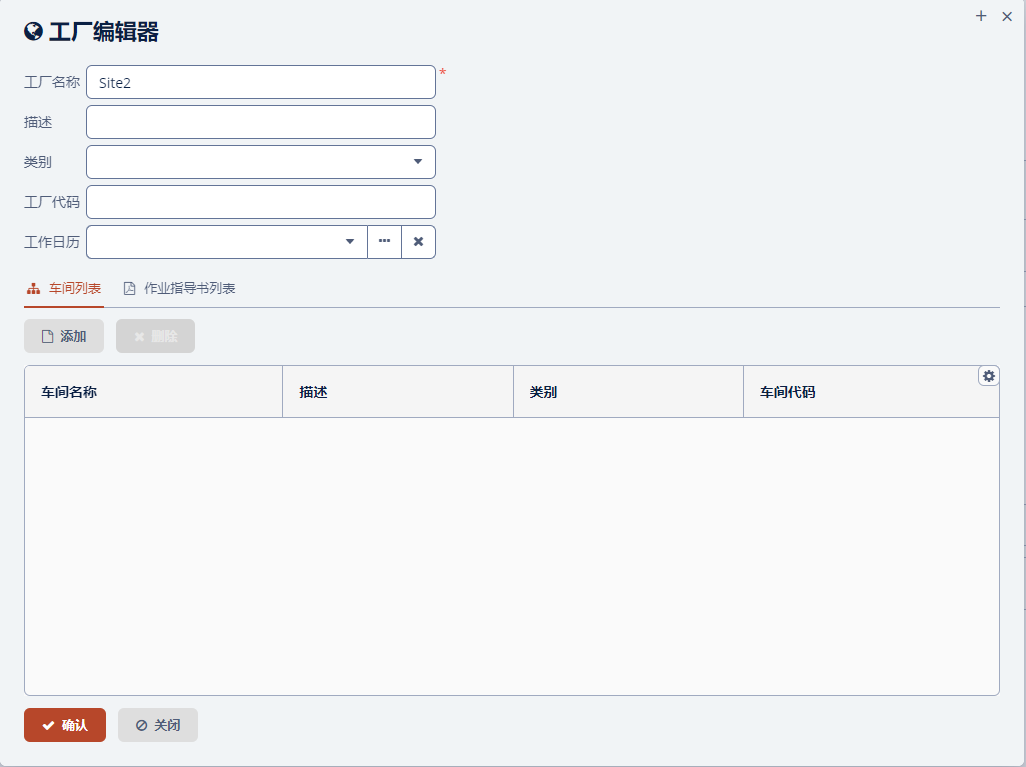Image resolution: width=1026 pixels, height=767 pixels.
Task: Focus the 描述 input field
Action: pyautogui.click(x=260, y=122)
